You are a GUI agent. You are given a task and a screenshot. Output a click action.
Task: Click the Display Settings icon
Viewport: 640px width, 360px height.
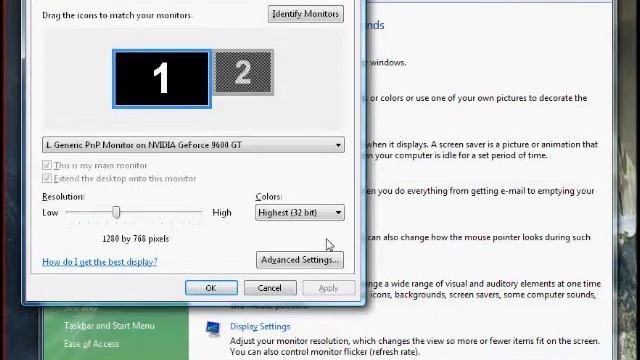coord(213,328)
